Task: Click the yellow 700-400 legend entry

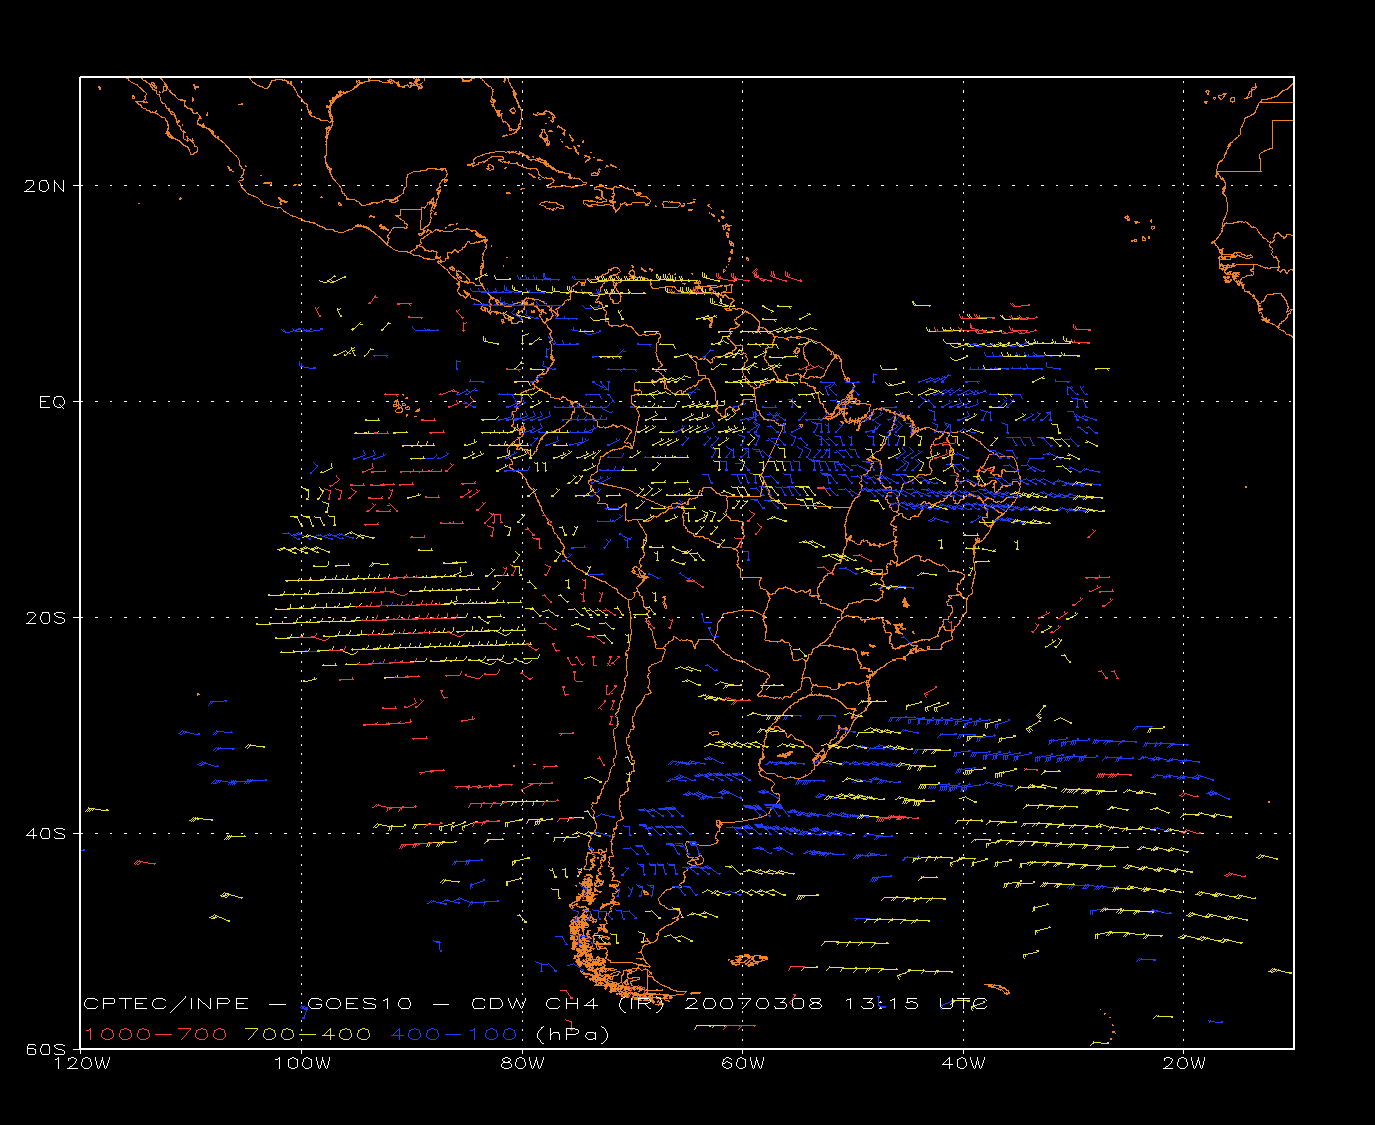Action: pyautogui.click(x=308, y=1034)
